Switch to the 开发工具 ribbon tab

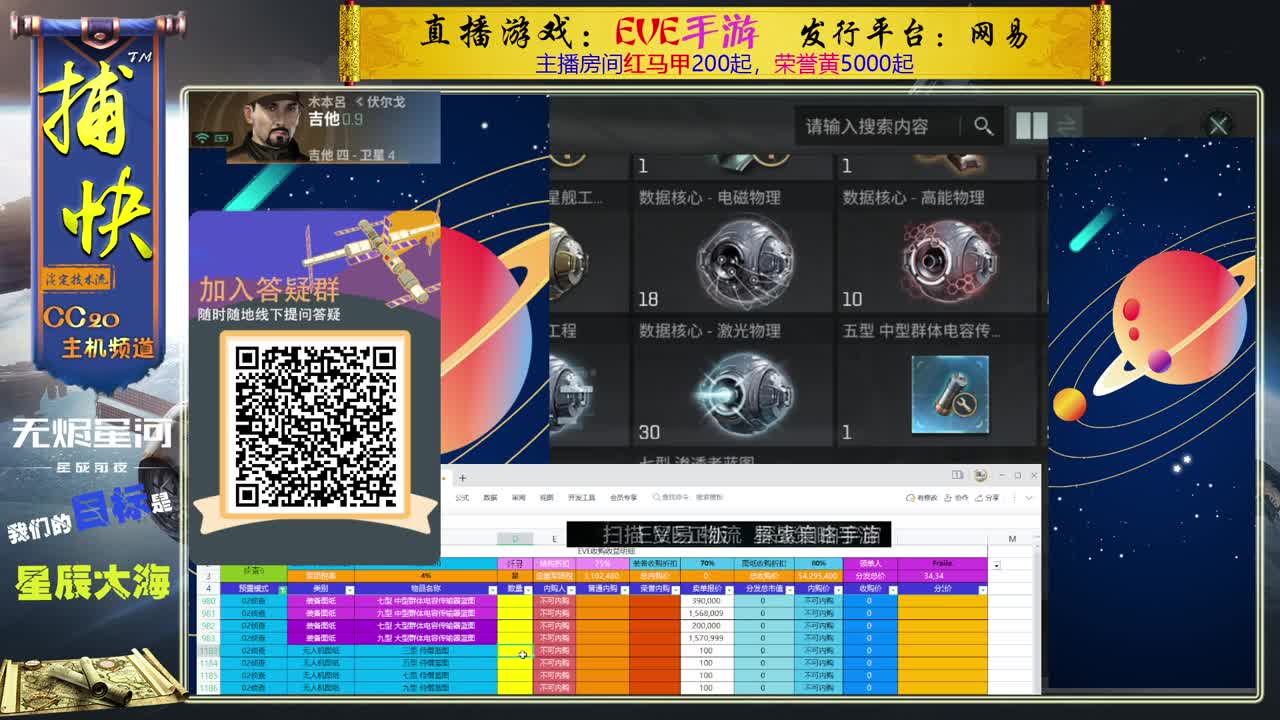(581, 496)
